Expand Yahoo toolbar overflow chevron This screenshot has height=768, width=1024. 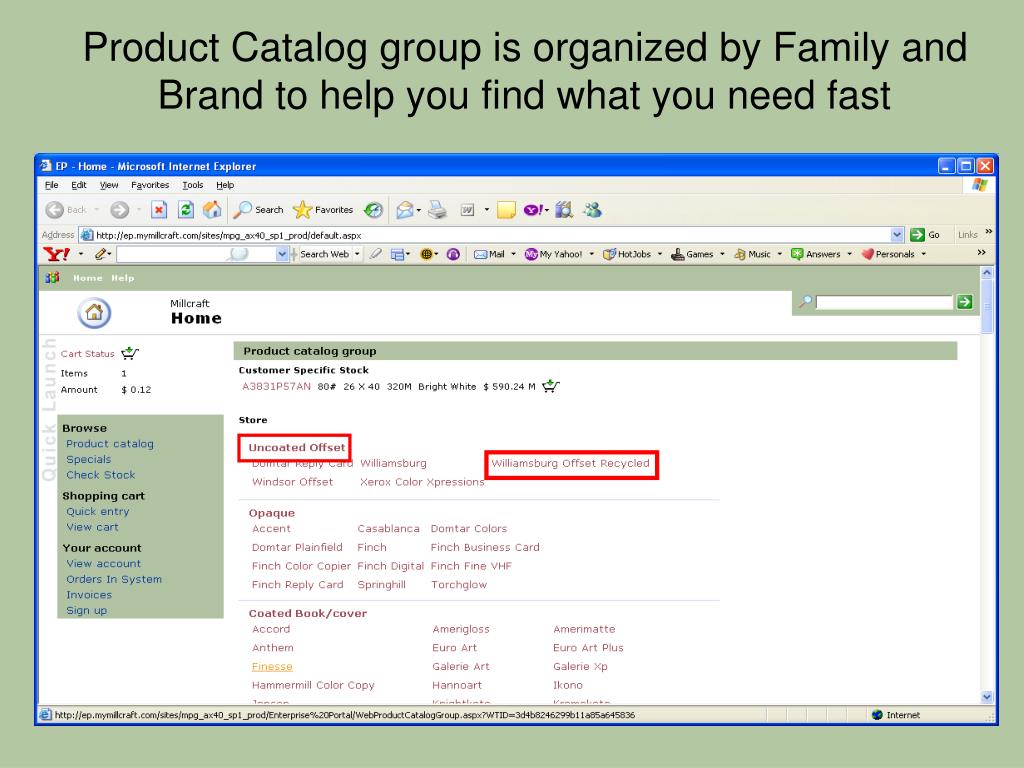pyautogui.click(x=981, y=252)
